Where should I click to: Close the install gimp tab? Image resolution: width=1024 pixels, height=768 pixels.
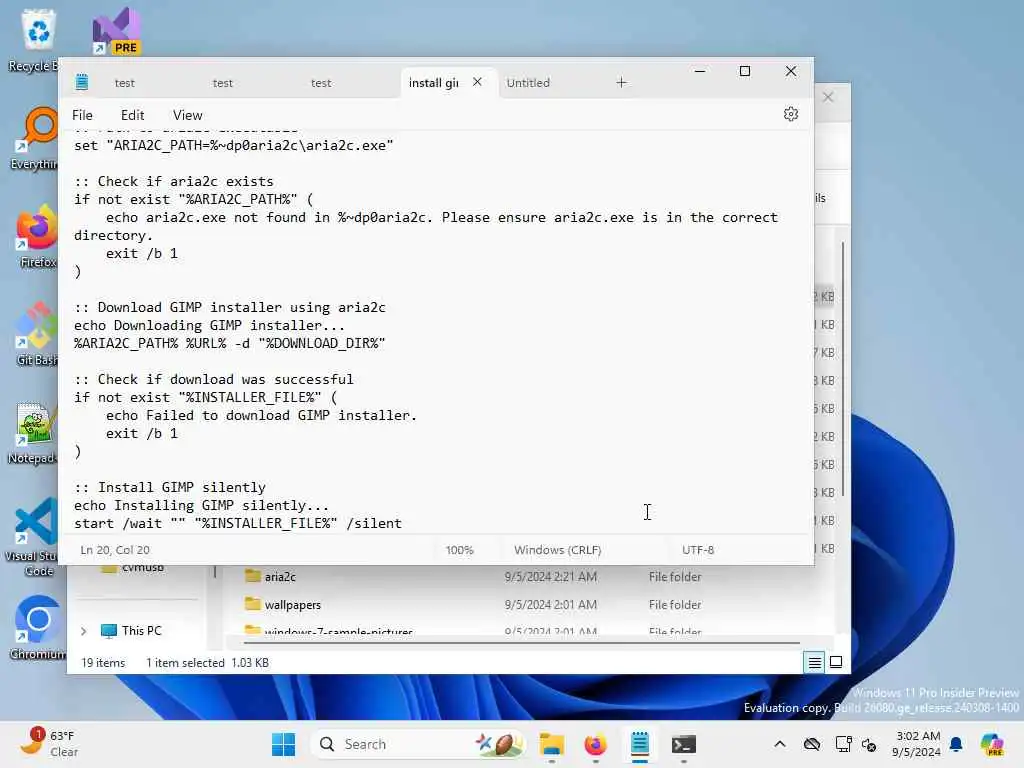pyautogui.click(x=477, y=82)
